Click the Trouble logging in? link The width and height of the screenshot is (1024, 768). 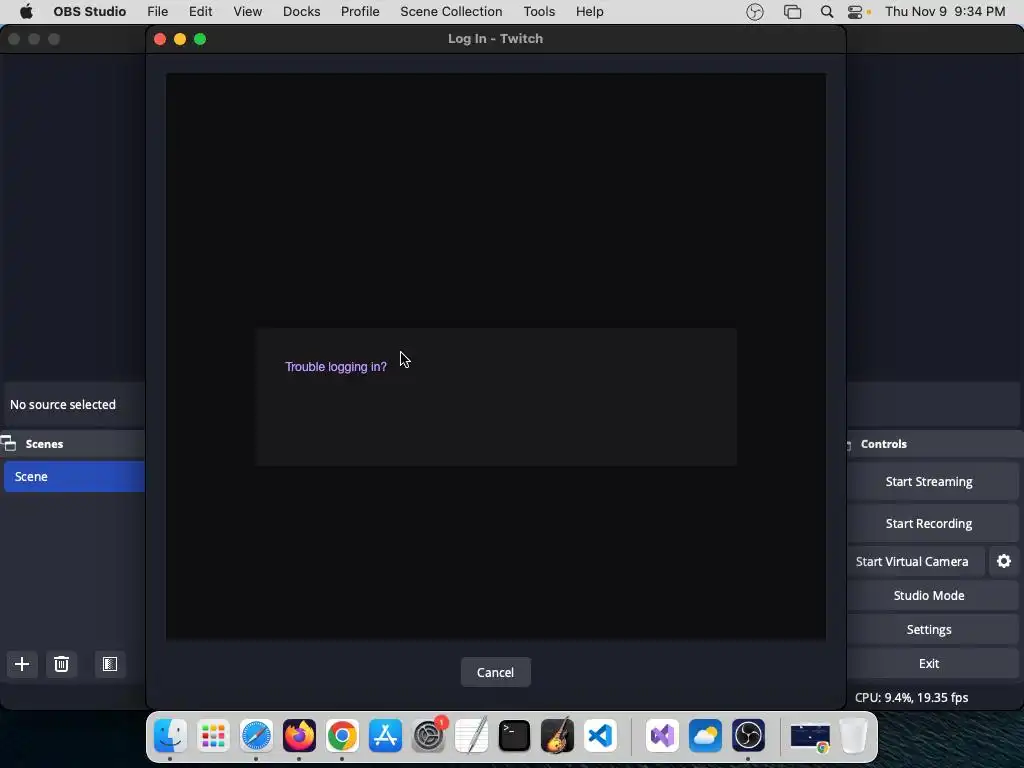coord(336,367)
